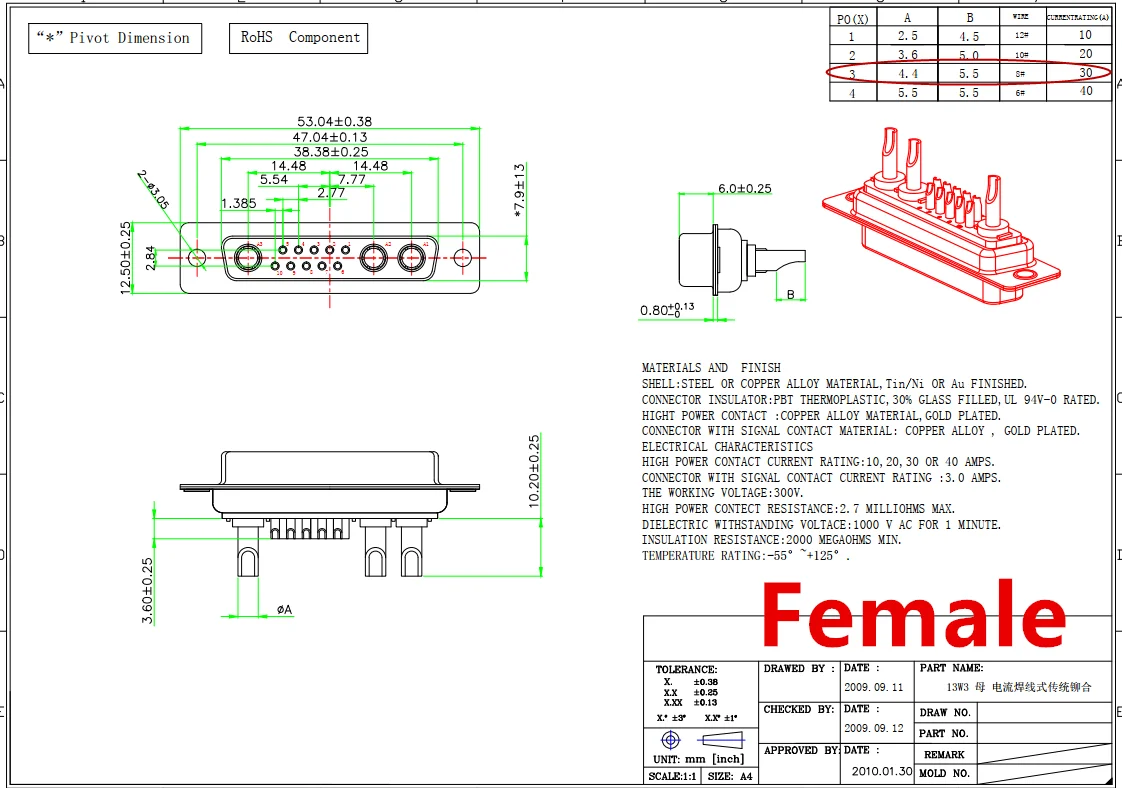Click the MATERIALS AND FINISH heading
The image size is (1122, 788).
(x=711, y=367)
